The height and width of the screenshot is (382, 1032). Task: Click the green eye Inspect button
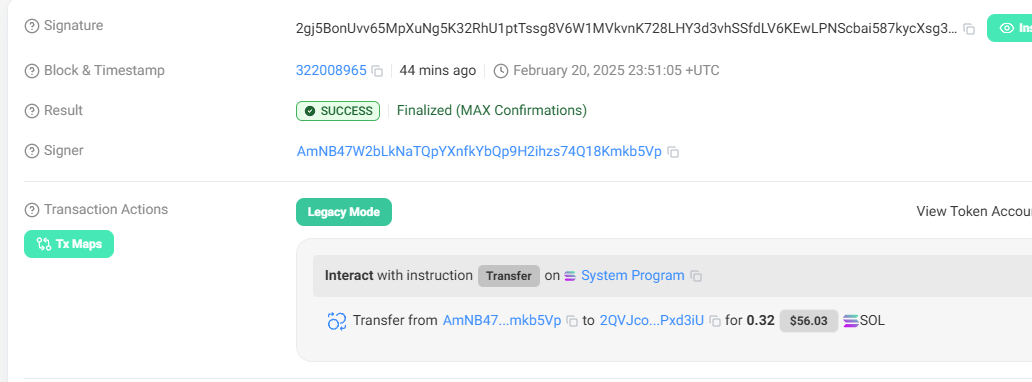[x=1009, y=28]
